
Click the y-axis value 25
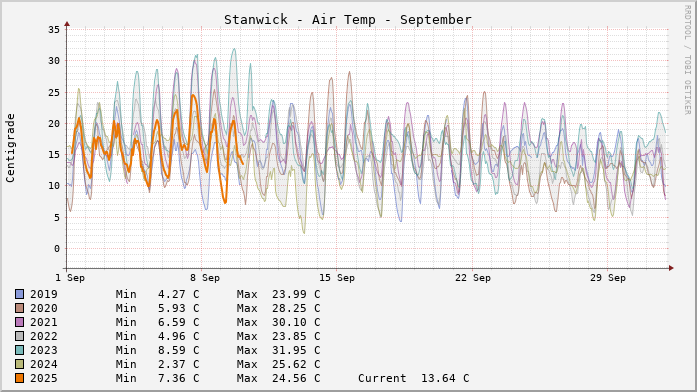coord(54,92)
